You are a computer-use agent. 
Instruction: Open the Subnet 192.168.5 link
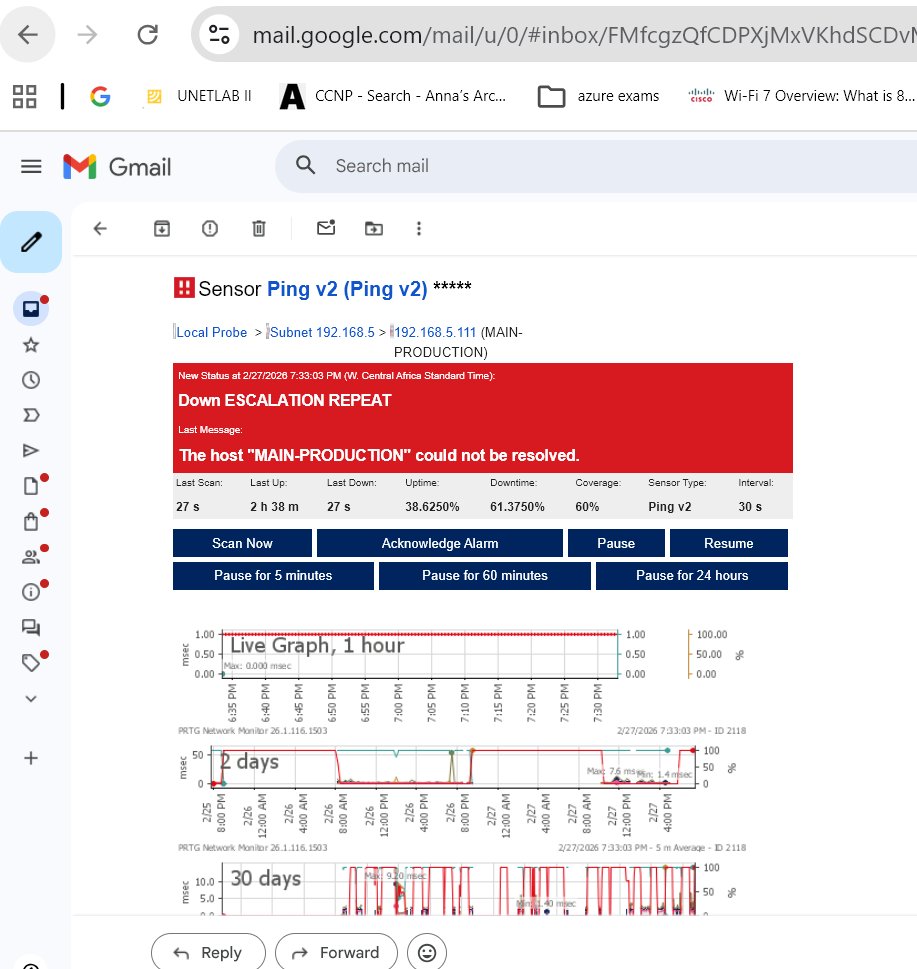pos(322,332)
